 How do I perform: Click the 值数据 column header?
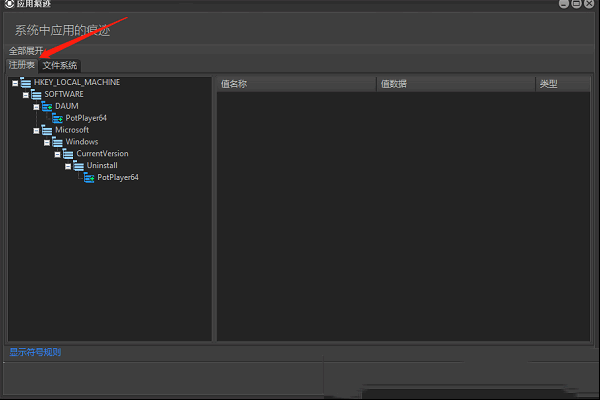(455, 84)
